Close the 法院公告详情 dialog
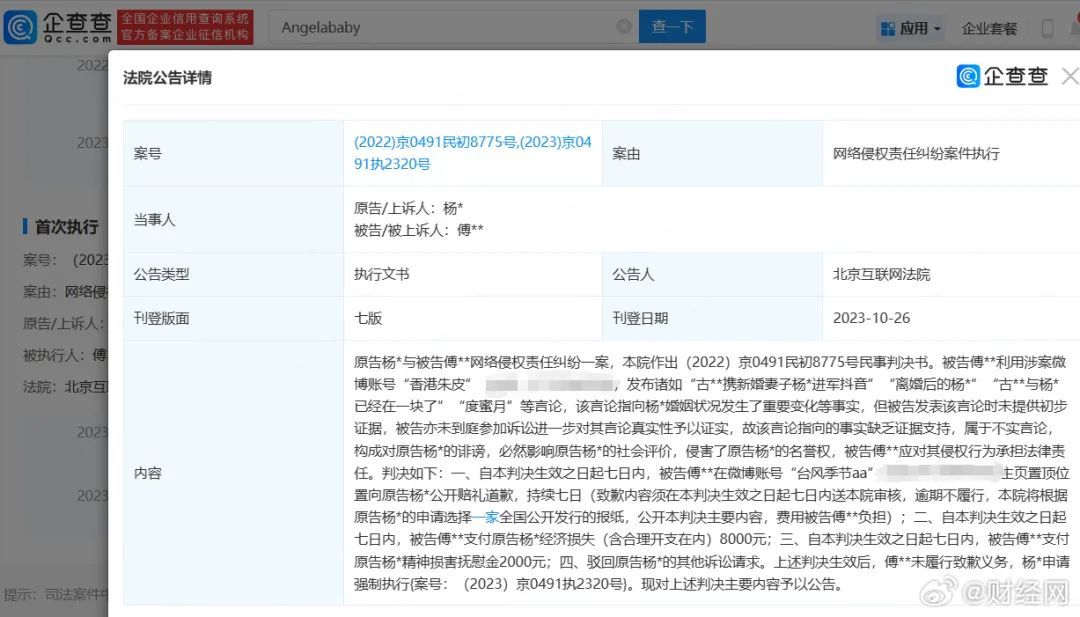 1069,76
